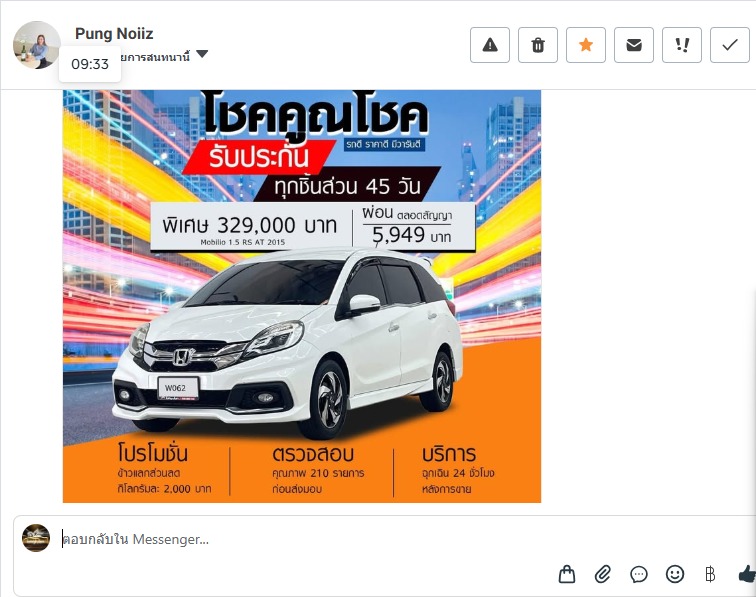Open the Honda Mobilio ad image
This screenshot has width=756, height=597.
[x=302, y=296]
